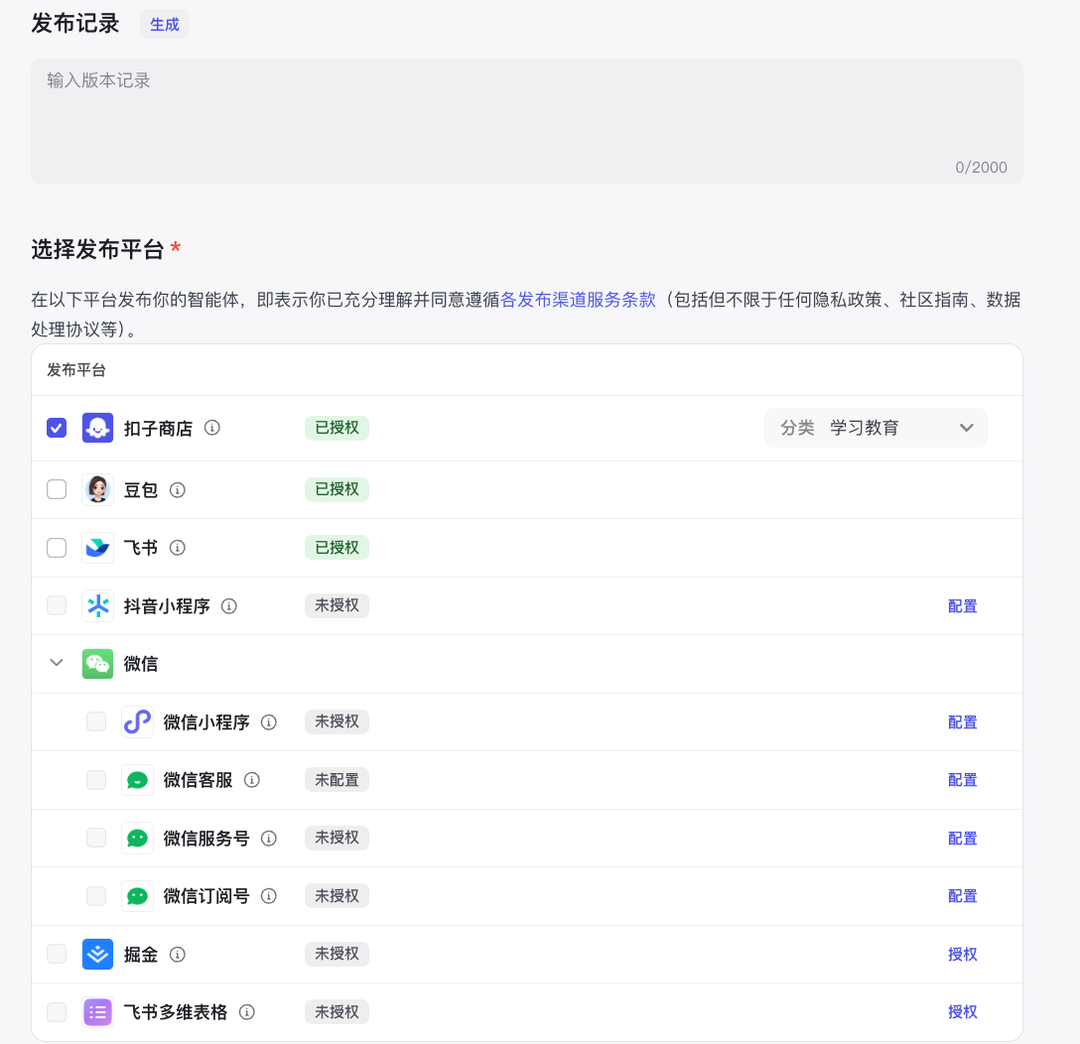The width and height of the screenshot is (1080, 1044).
Task: Click the 飞书 logo icon
Action: pos(98,547)
